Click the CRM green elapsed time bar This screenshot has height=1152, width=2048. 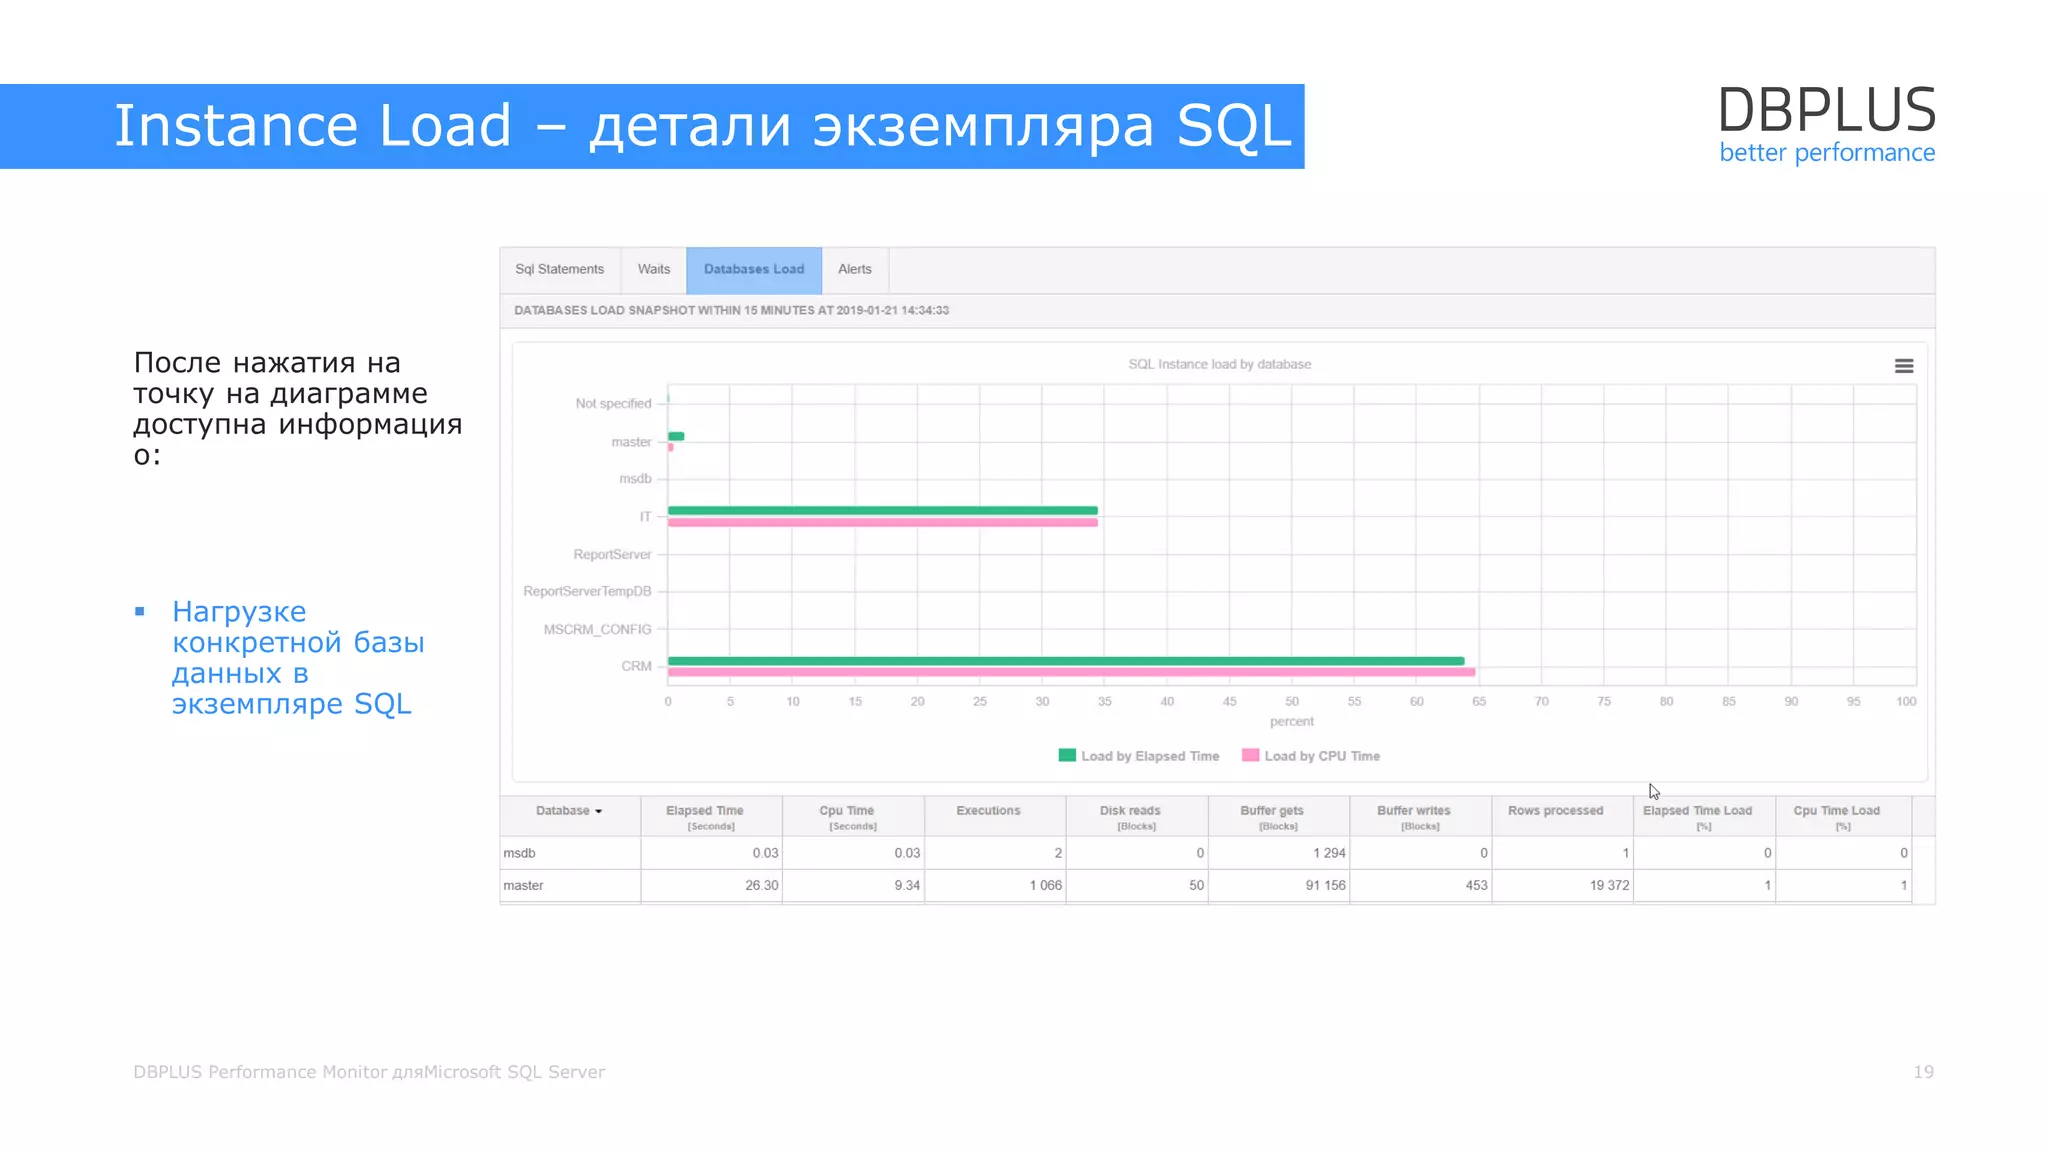[x=1066, y=661]
